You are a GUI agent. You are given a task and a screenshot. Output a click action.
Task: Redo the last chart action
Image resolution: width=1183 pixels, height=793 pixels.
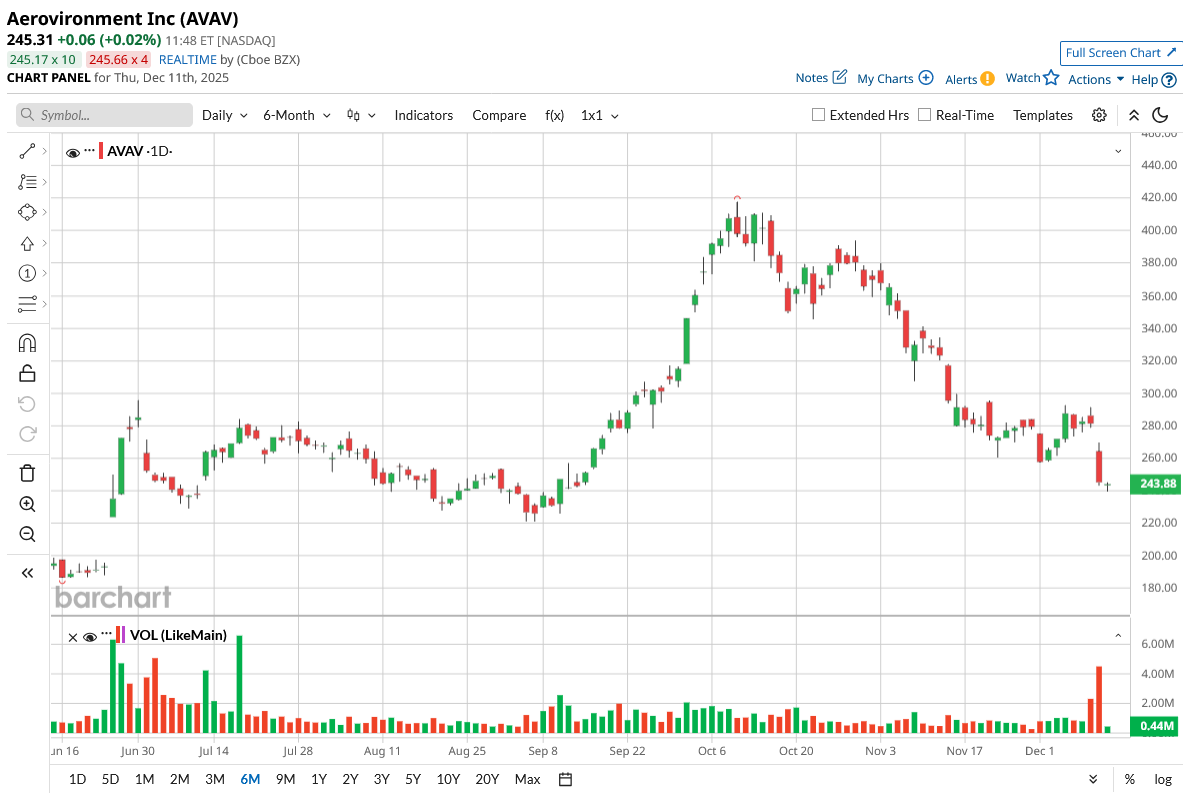click(27, 434)
